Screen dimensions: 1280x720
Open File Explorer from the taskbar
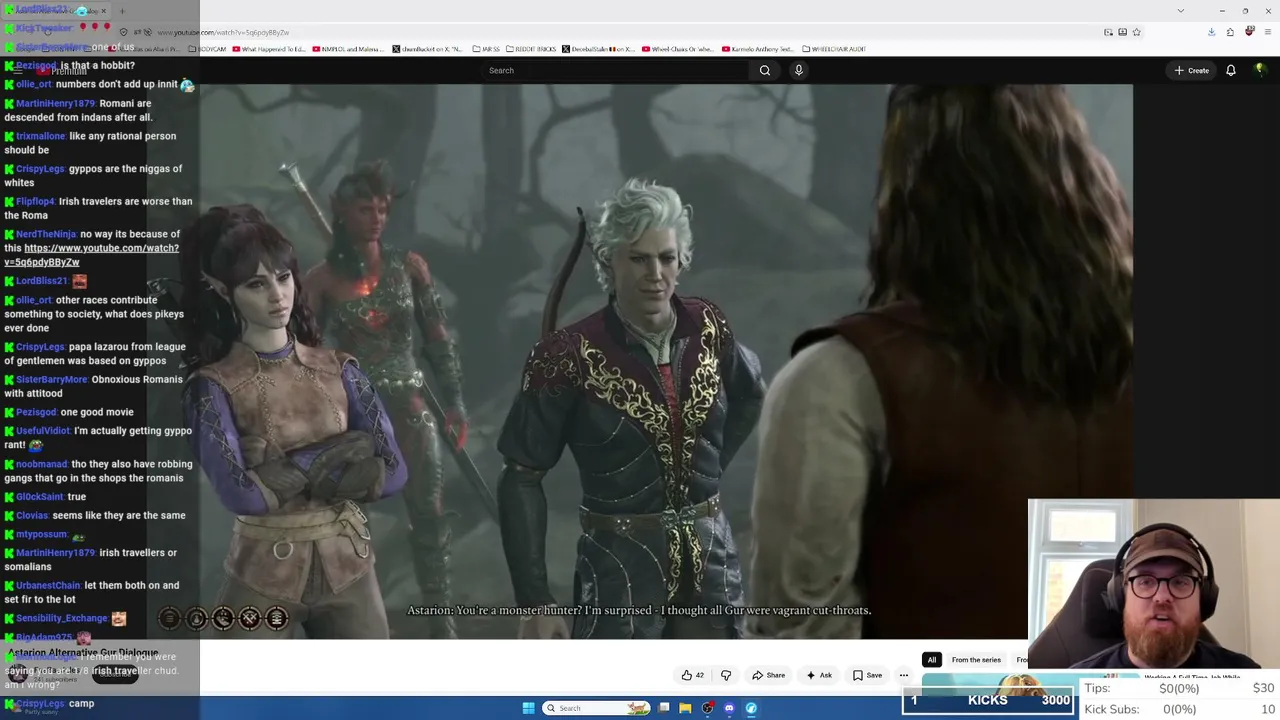685,708
